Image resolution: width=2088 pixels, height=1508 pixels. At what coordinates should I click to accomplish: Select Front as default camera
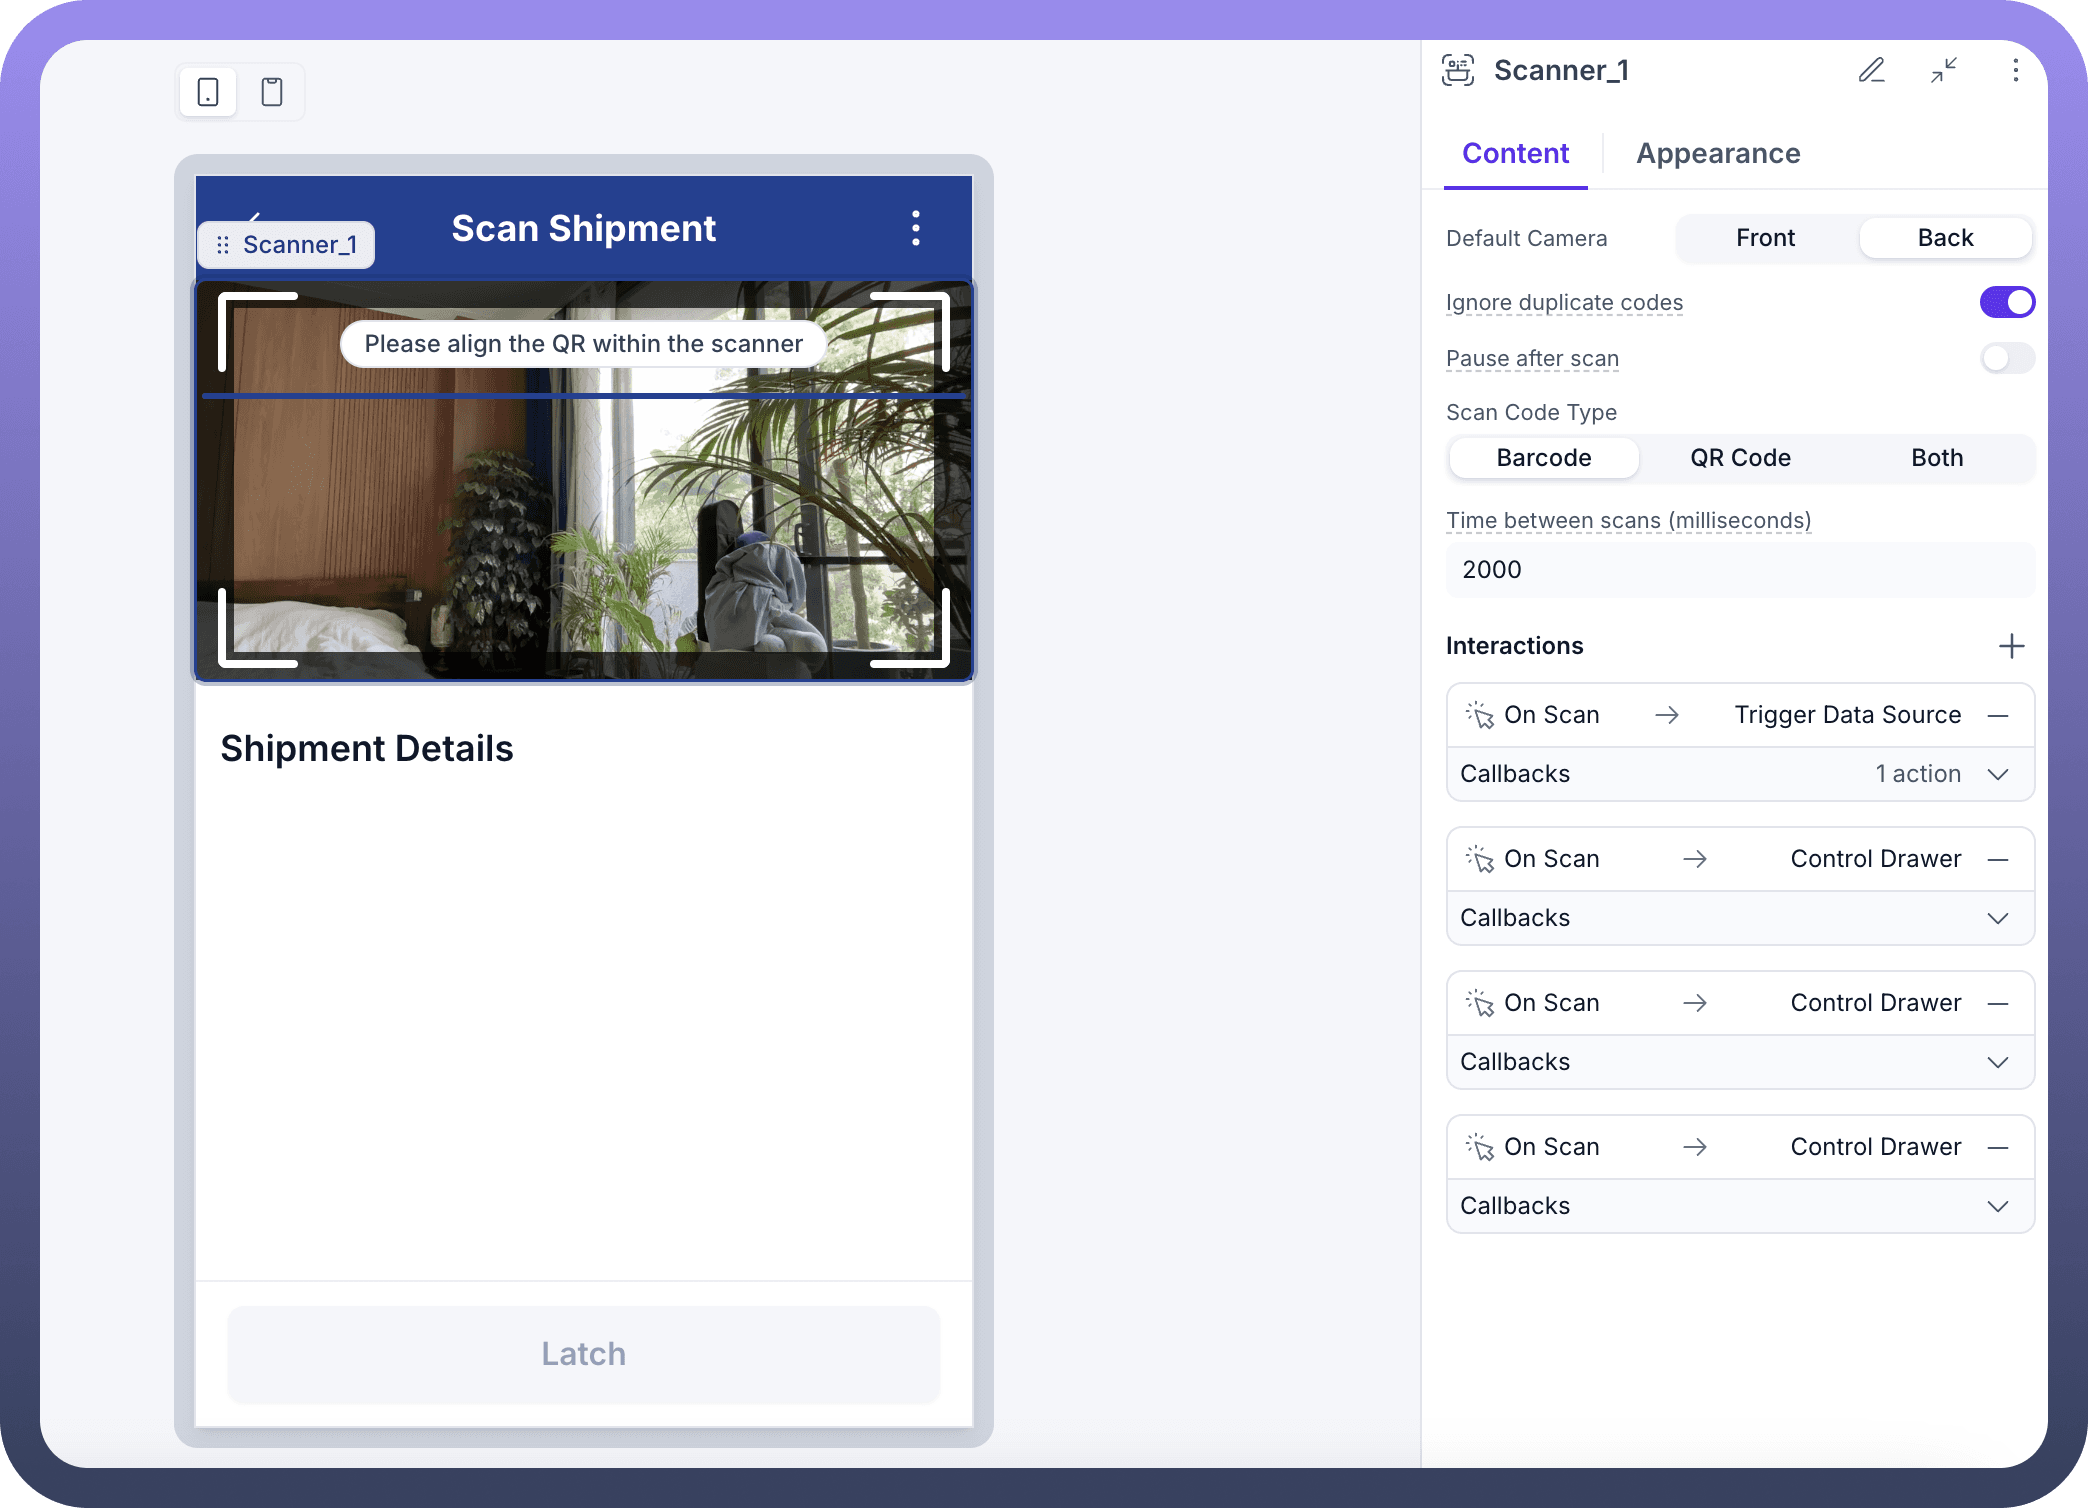tap(1765, 238)
